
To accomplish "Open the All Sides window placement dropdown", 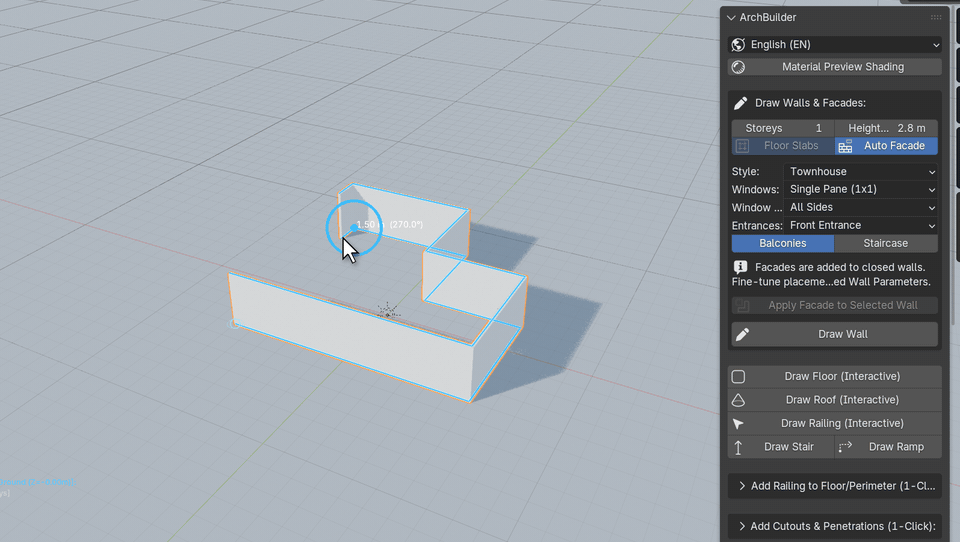I will click(x=861, y=207).
